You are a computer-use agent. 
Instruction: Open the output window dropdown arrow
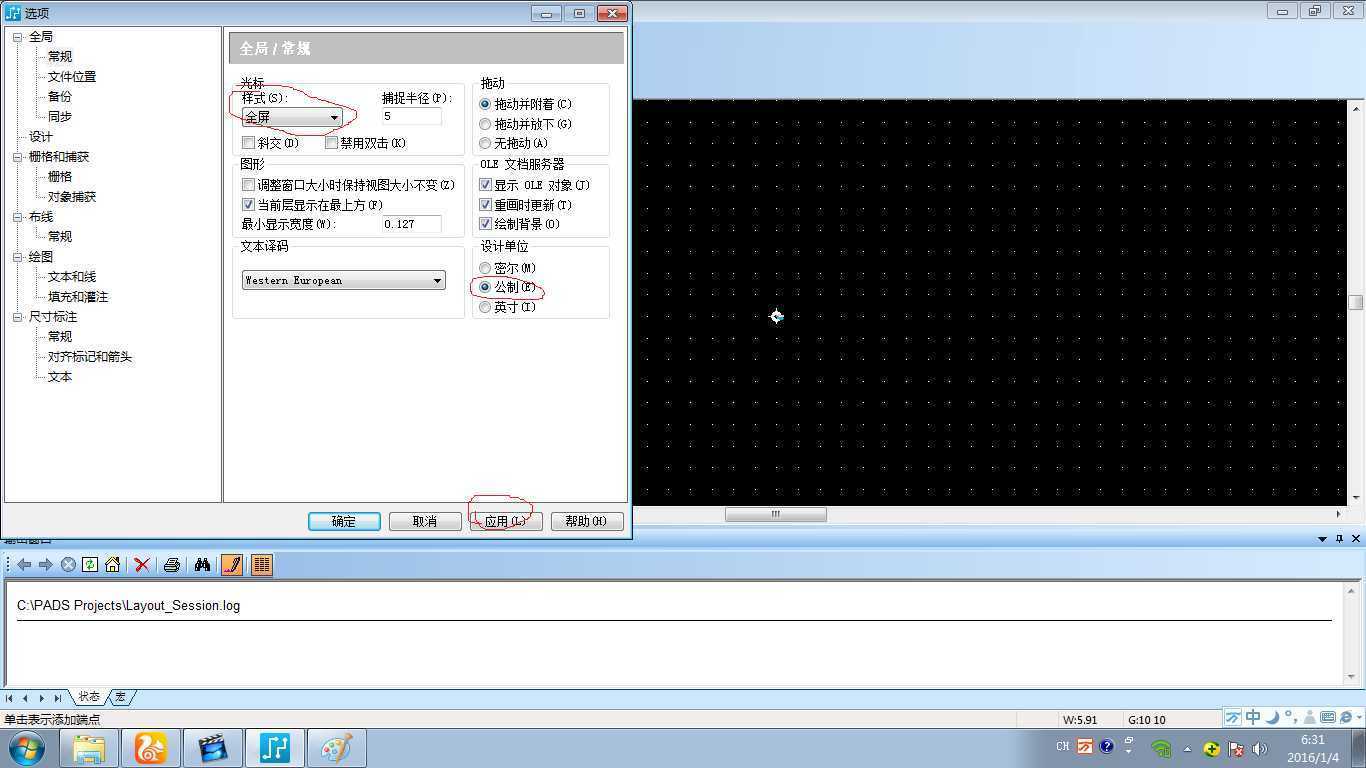pos(1322,539)
